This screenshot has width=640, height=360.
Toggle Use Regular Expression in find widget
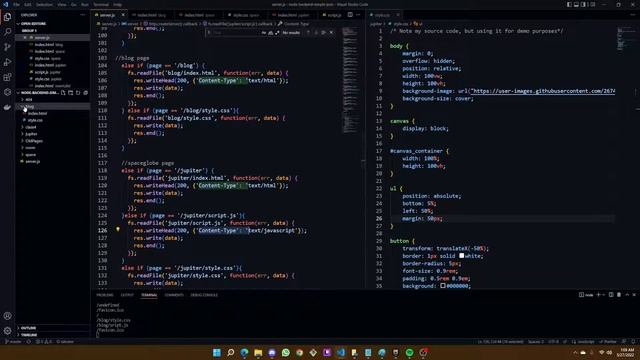pos(277,32)
